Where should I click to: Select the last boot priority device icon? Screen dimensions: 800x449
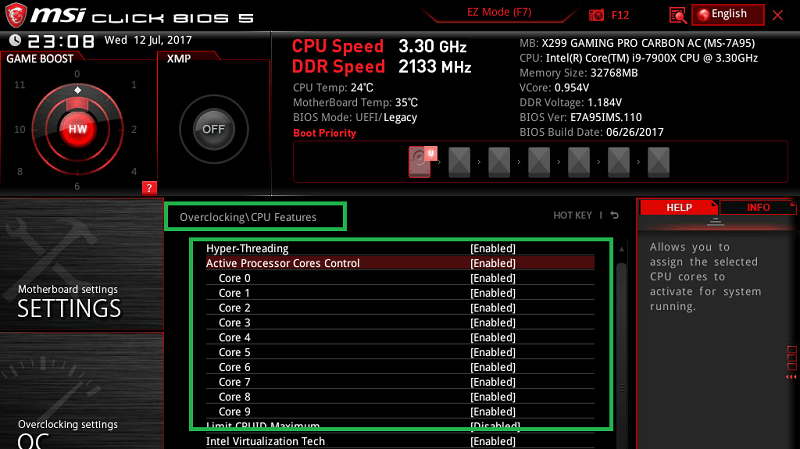click(658, 162)
